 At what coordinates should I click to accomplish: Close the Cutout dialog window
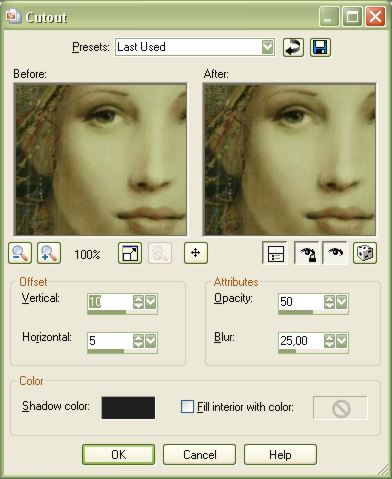(x=375, y=17)
